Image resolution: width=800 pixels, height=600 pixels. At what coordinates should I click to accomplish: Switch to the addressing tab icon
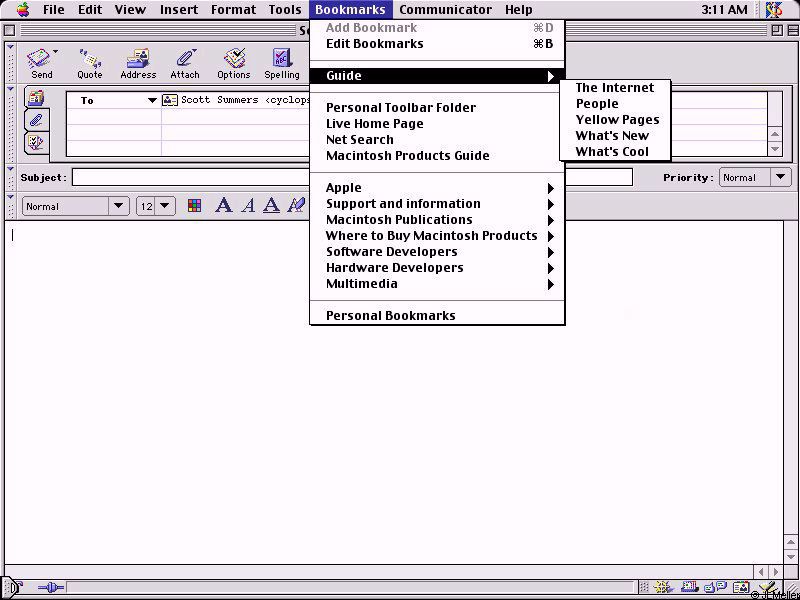coord(36,97)
